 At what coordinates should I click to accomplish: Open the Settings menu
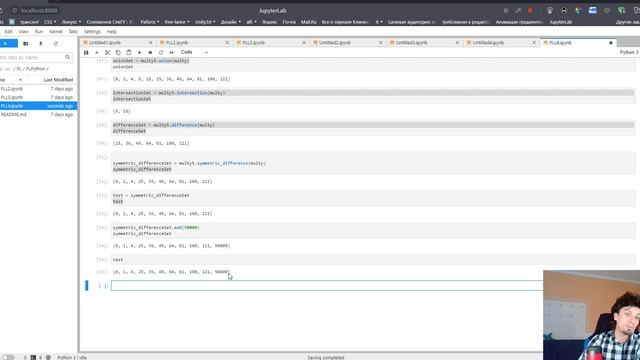92,31
